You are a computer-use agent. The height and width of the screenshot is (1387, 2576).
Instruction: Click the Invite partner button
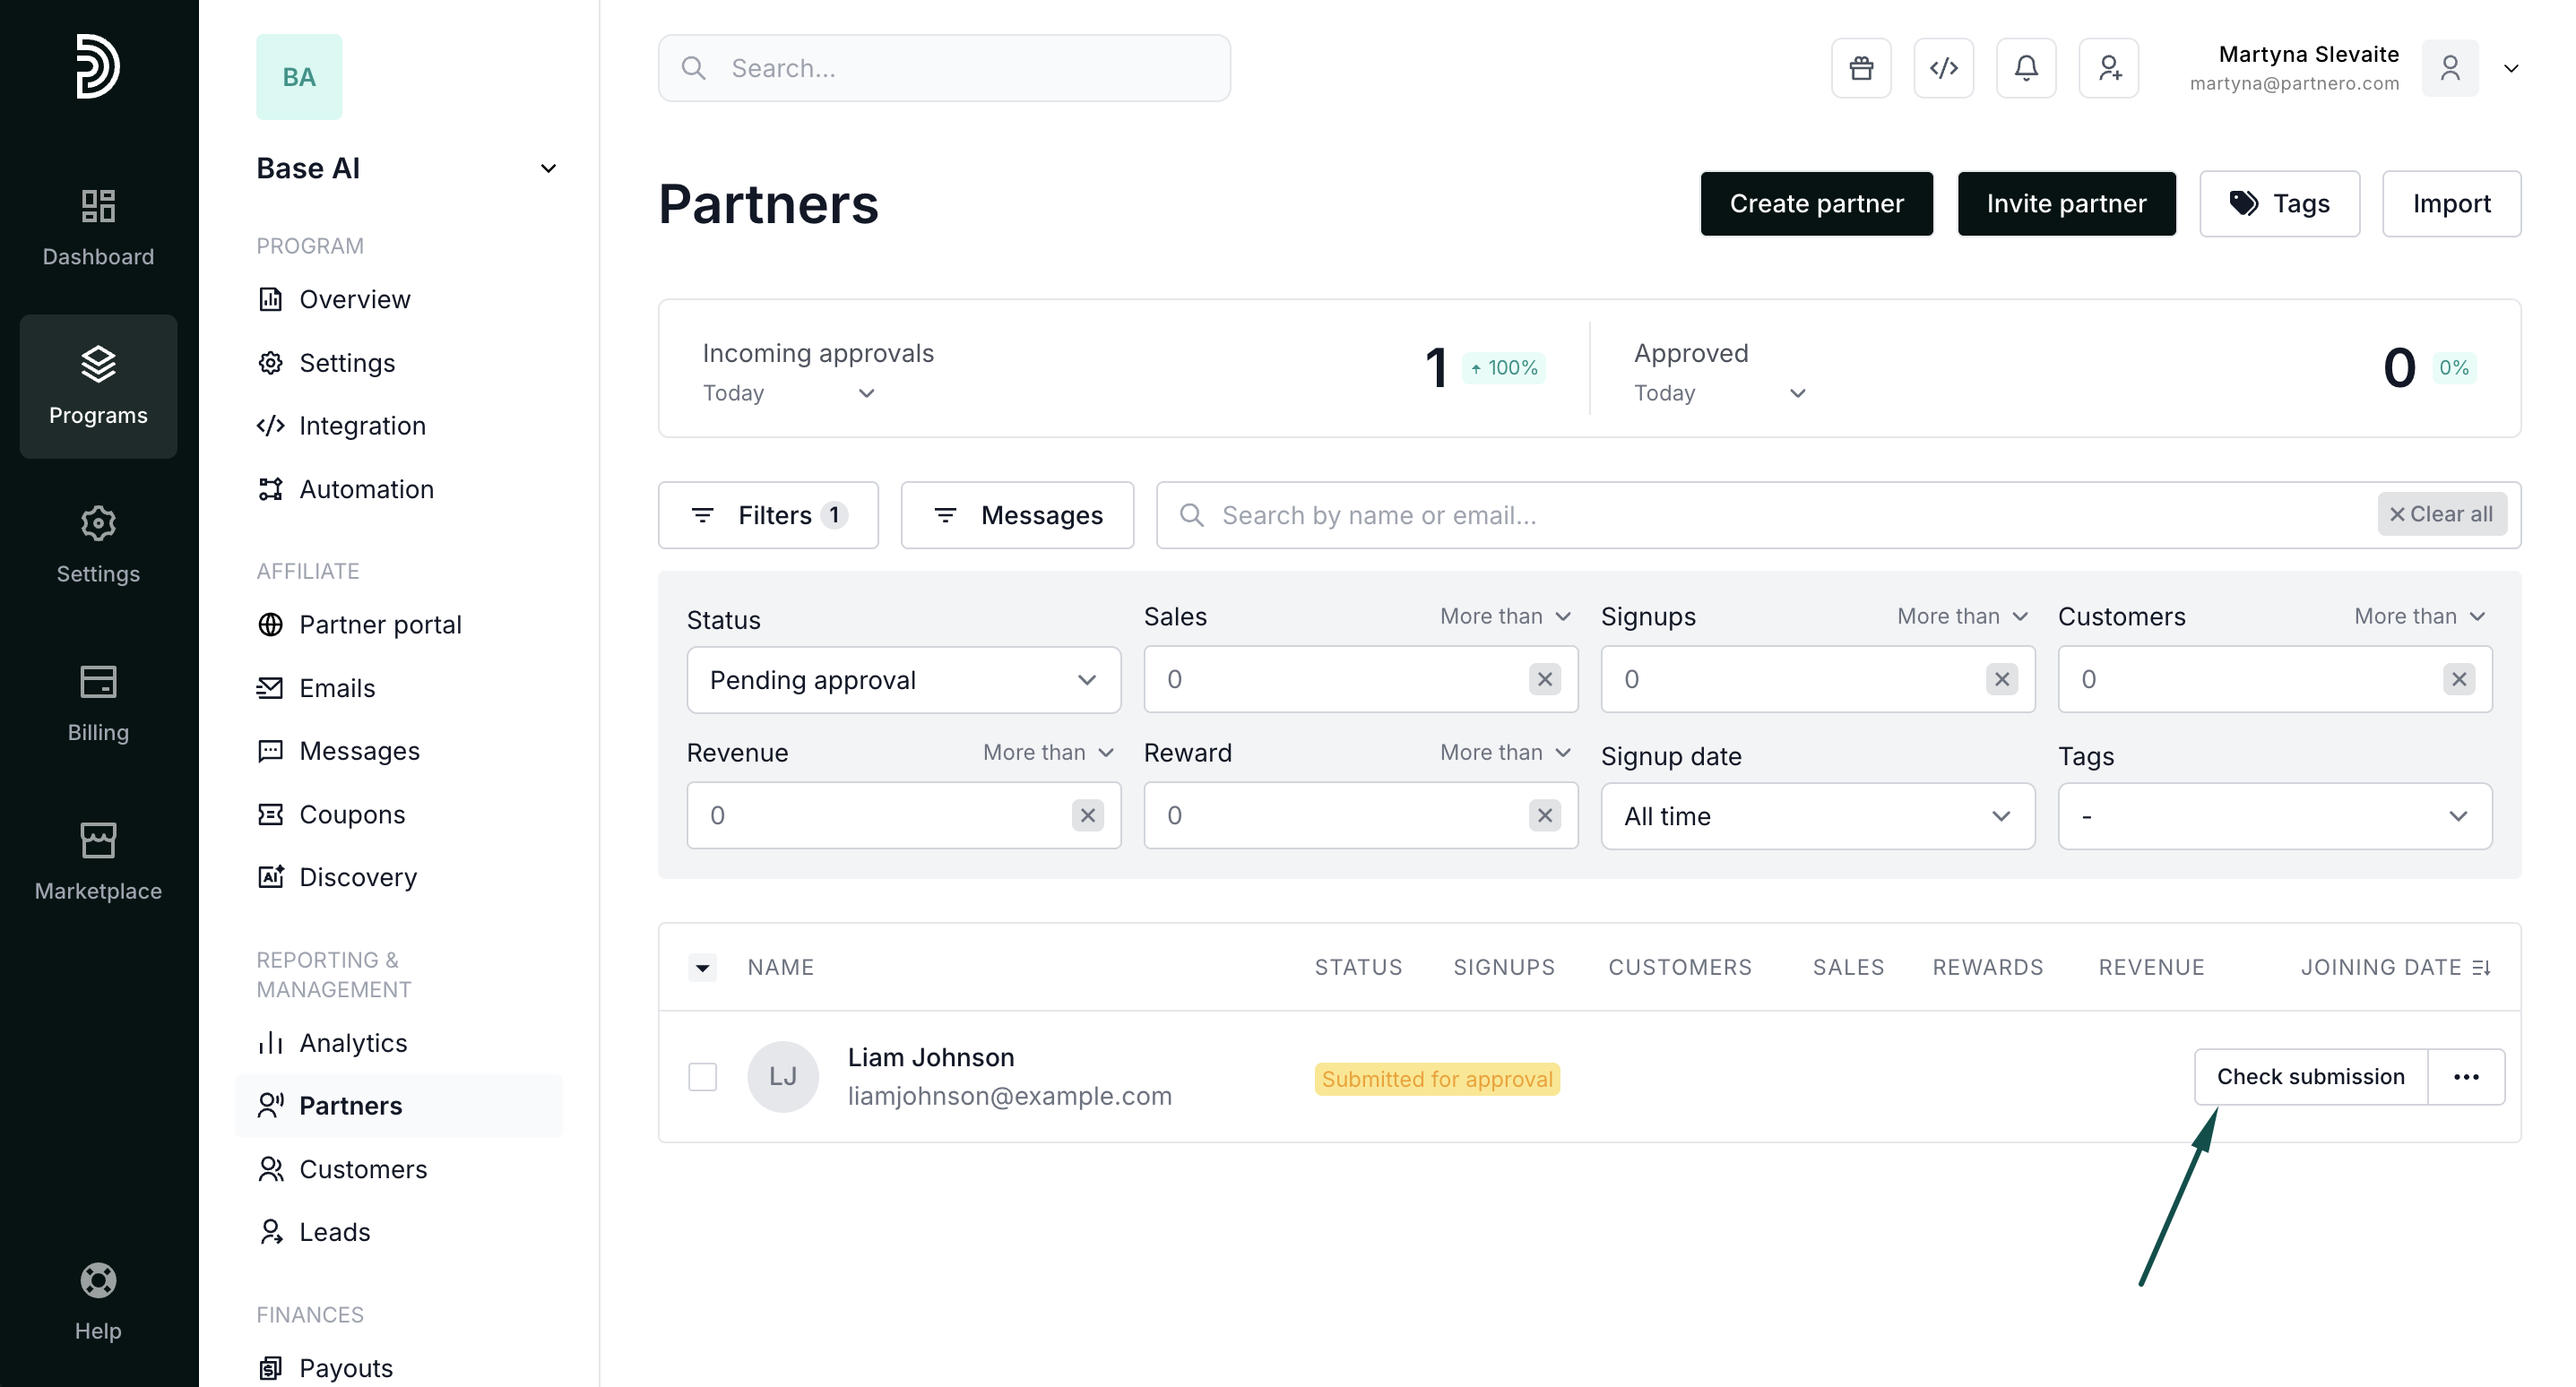[x=2066, y=204]
